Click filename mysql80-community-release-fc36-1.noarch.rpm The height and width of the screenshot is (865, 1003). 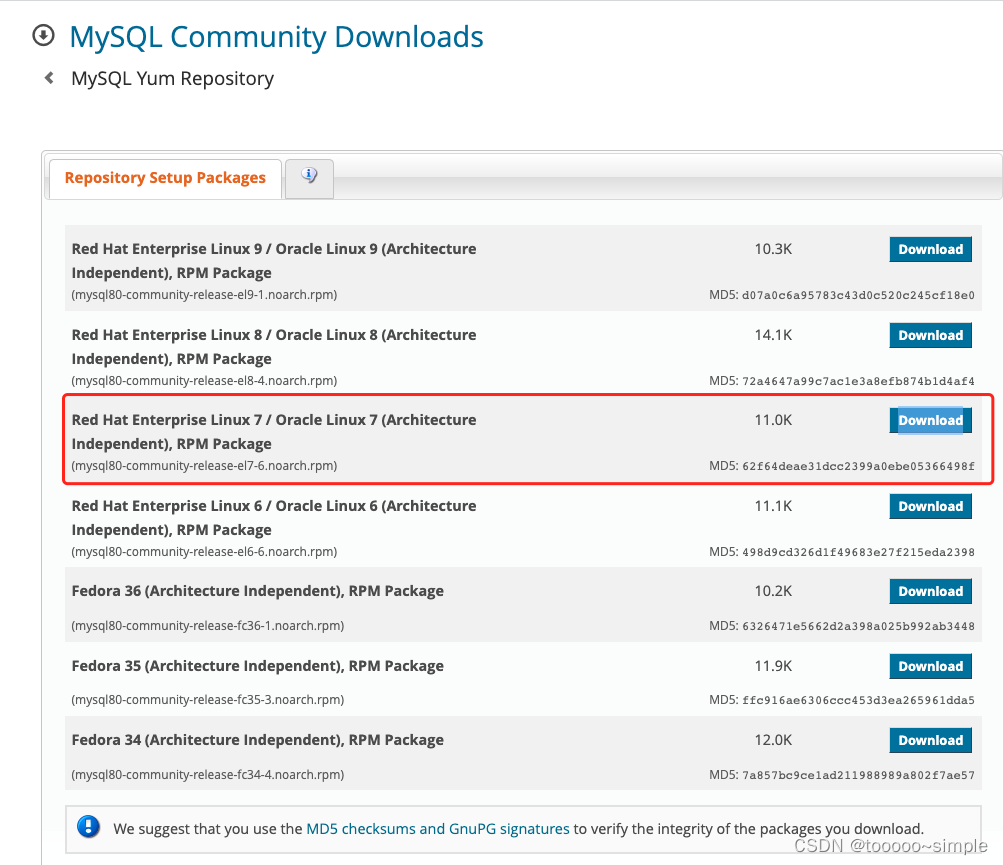tap(207, 626)
